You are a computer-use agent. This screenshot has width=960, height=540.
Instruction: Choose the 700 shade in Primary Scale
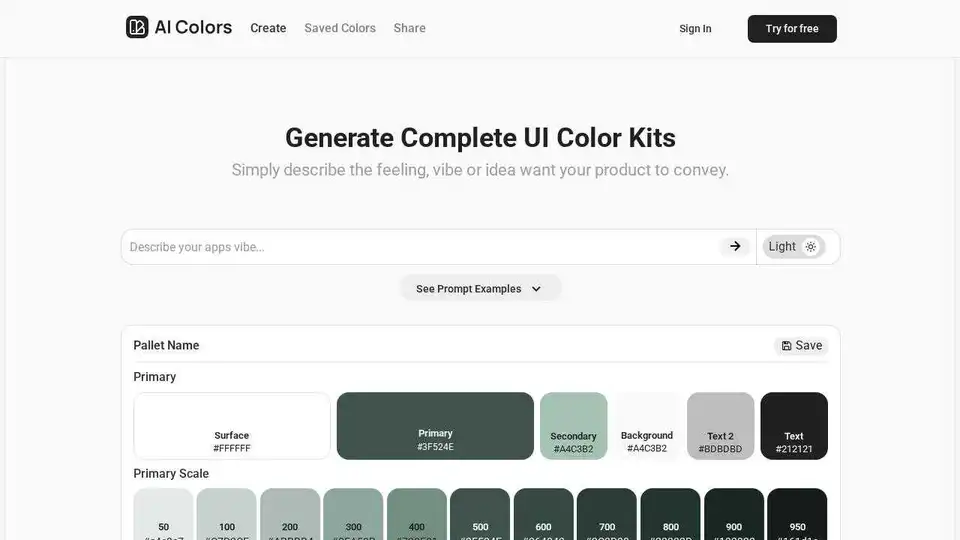click(x=607, y=514)
